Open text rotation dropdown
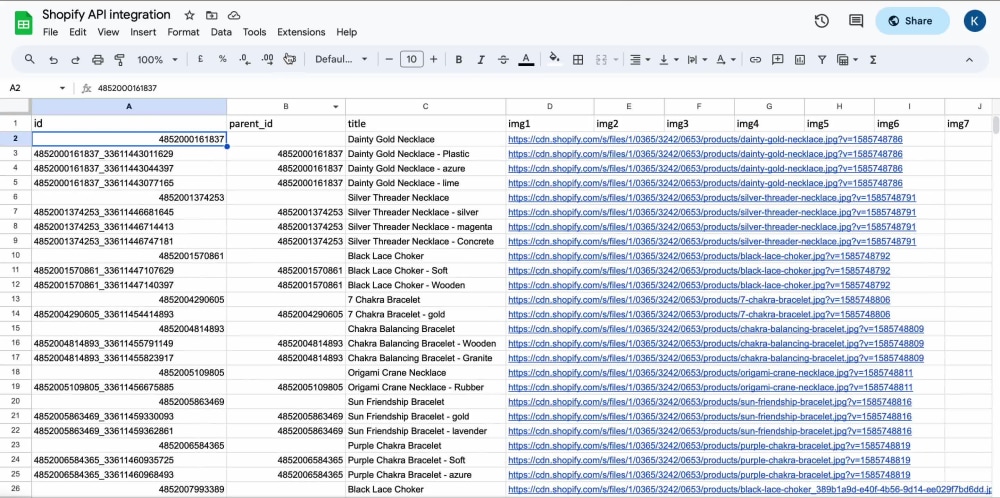The width and height of the screenshot is (1000, 498). click(726, 59)
